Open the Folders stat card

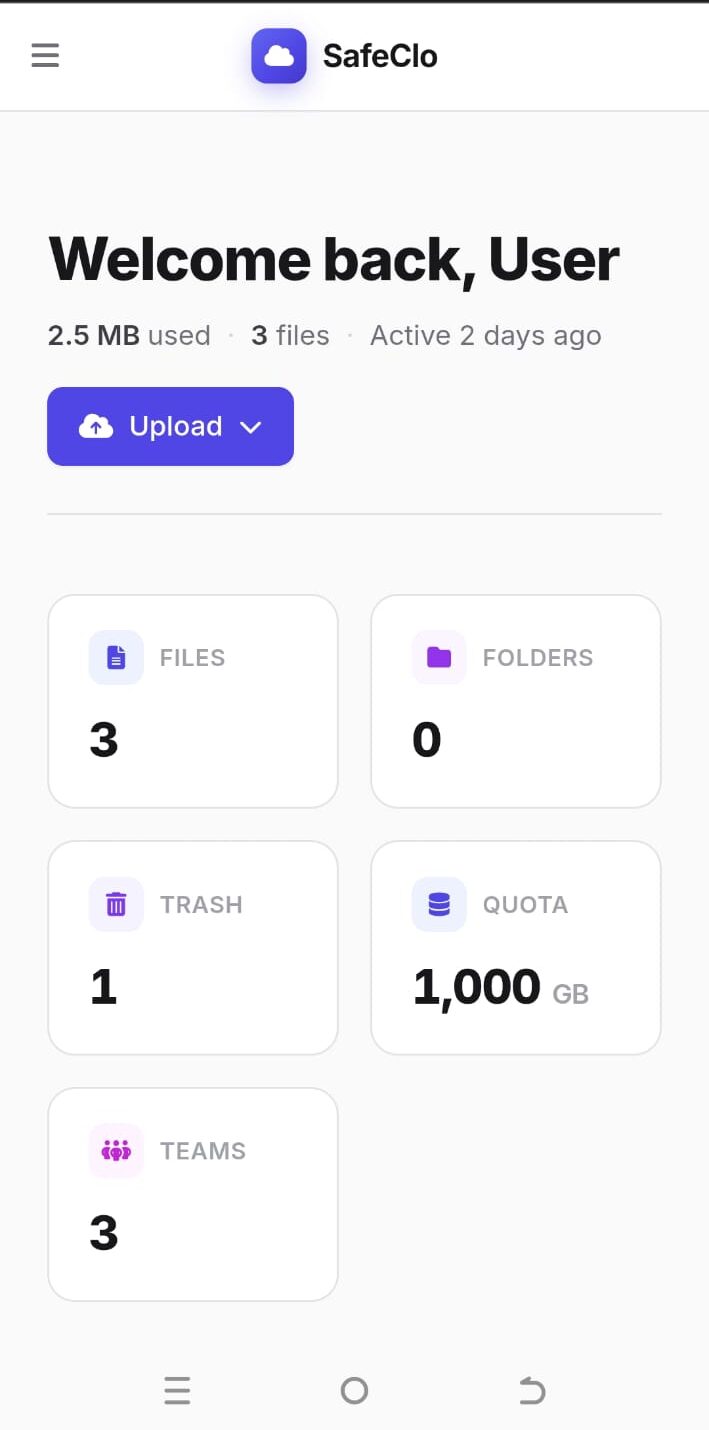[x=516, y=701]
